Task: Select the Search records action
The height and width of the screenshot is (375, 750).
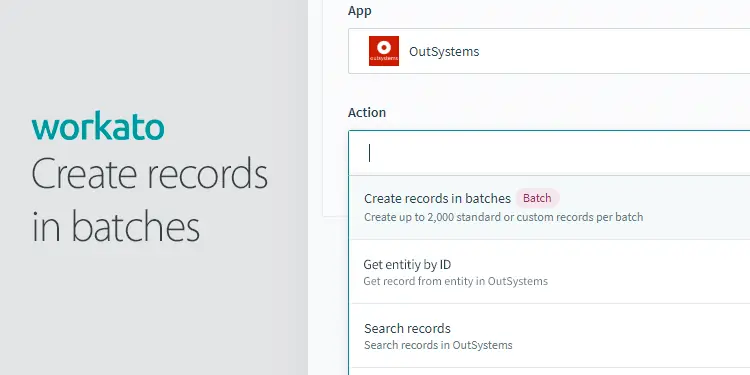Action: coord(550,336)
